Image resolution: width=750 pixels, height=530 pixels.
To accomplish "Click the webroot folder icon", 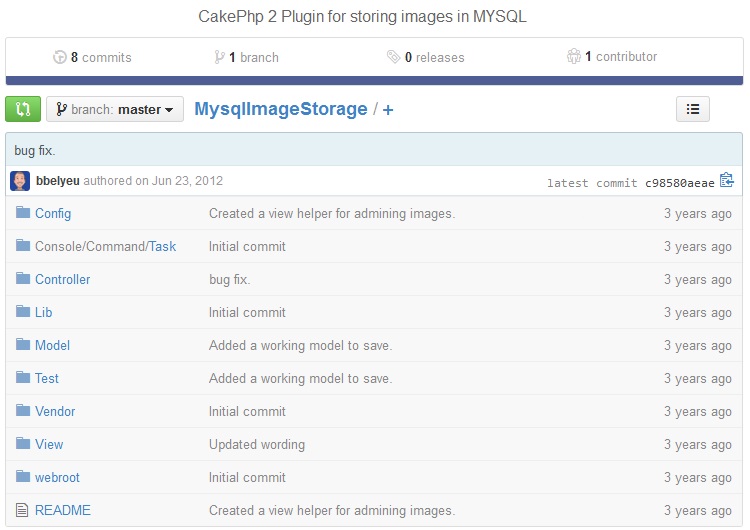I will tap(22, 476).
